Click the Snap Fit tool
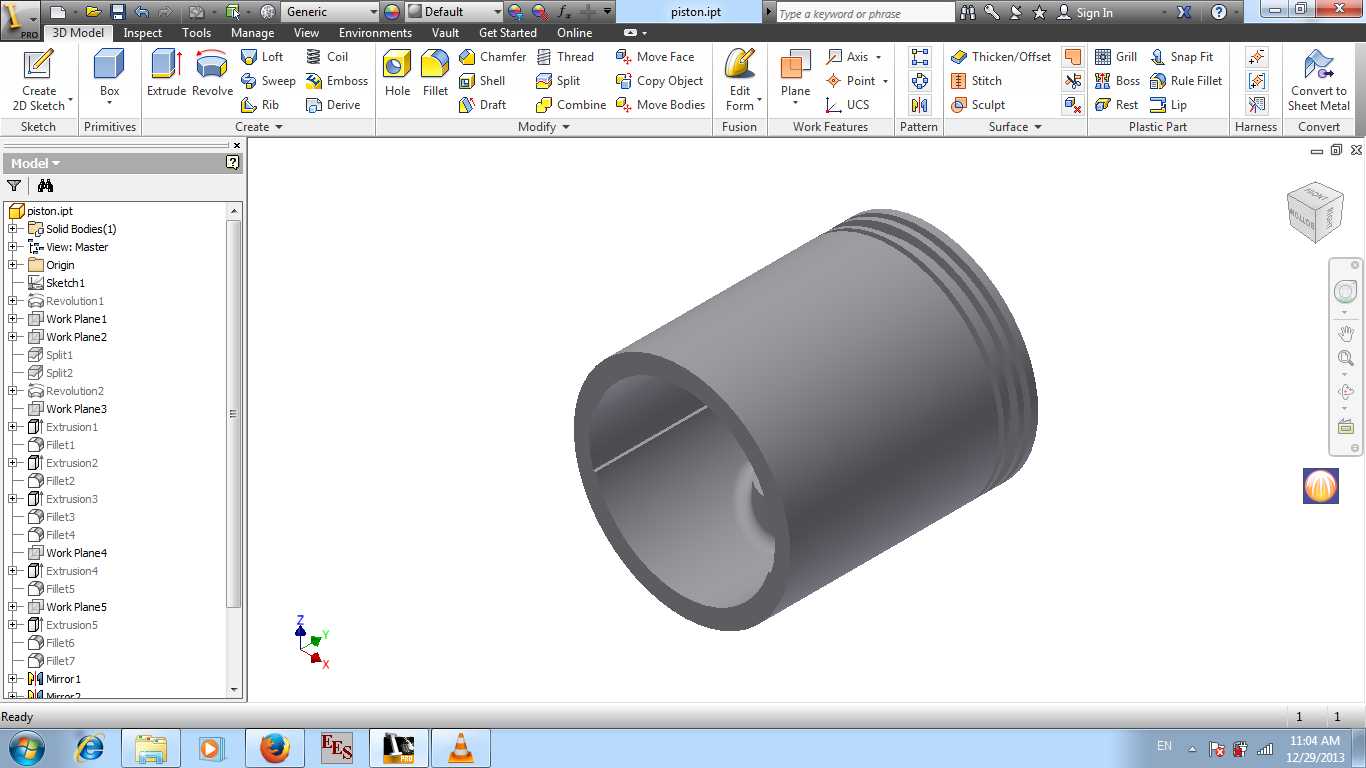 click(1181, 57)
